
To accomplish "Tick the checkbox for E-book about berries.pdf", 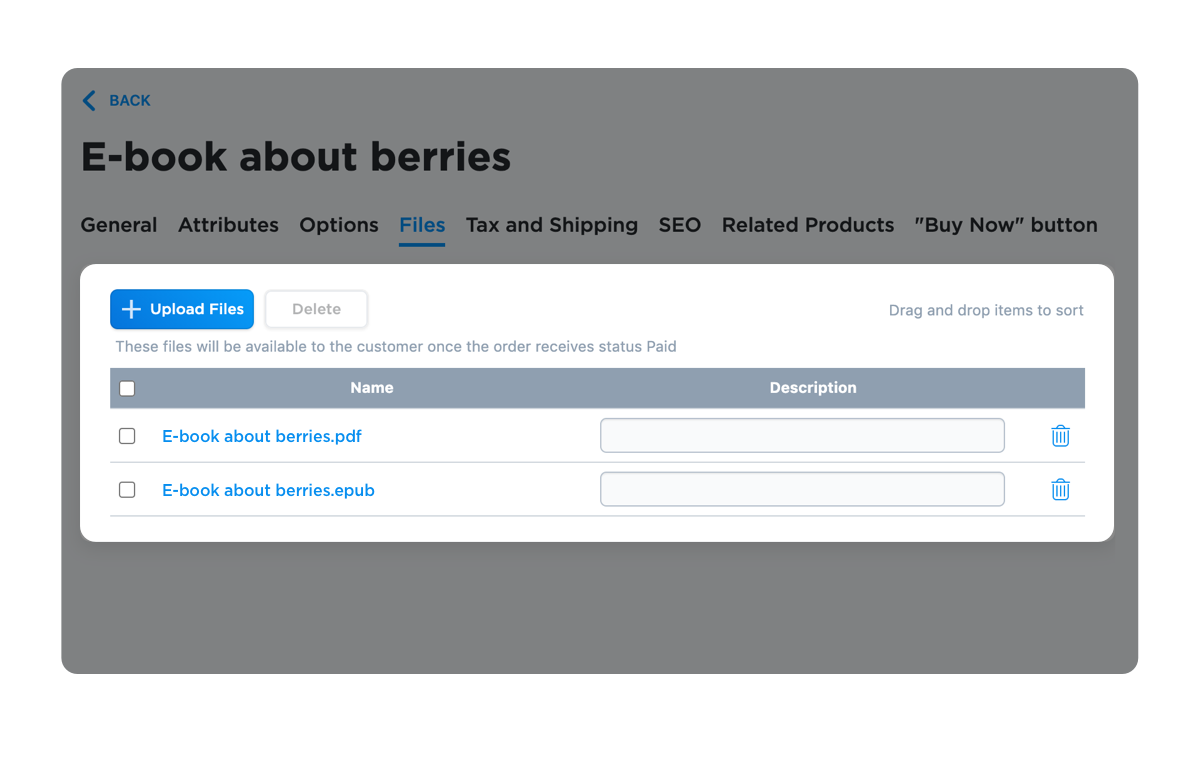I will (127, 436).
